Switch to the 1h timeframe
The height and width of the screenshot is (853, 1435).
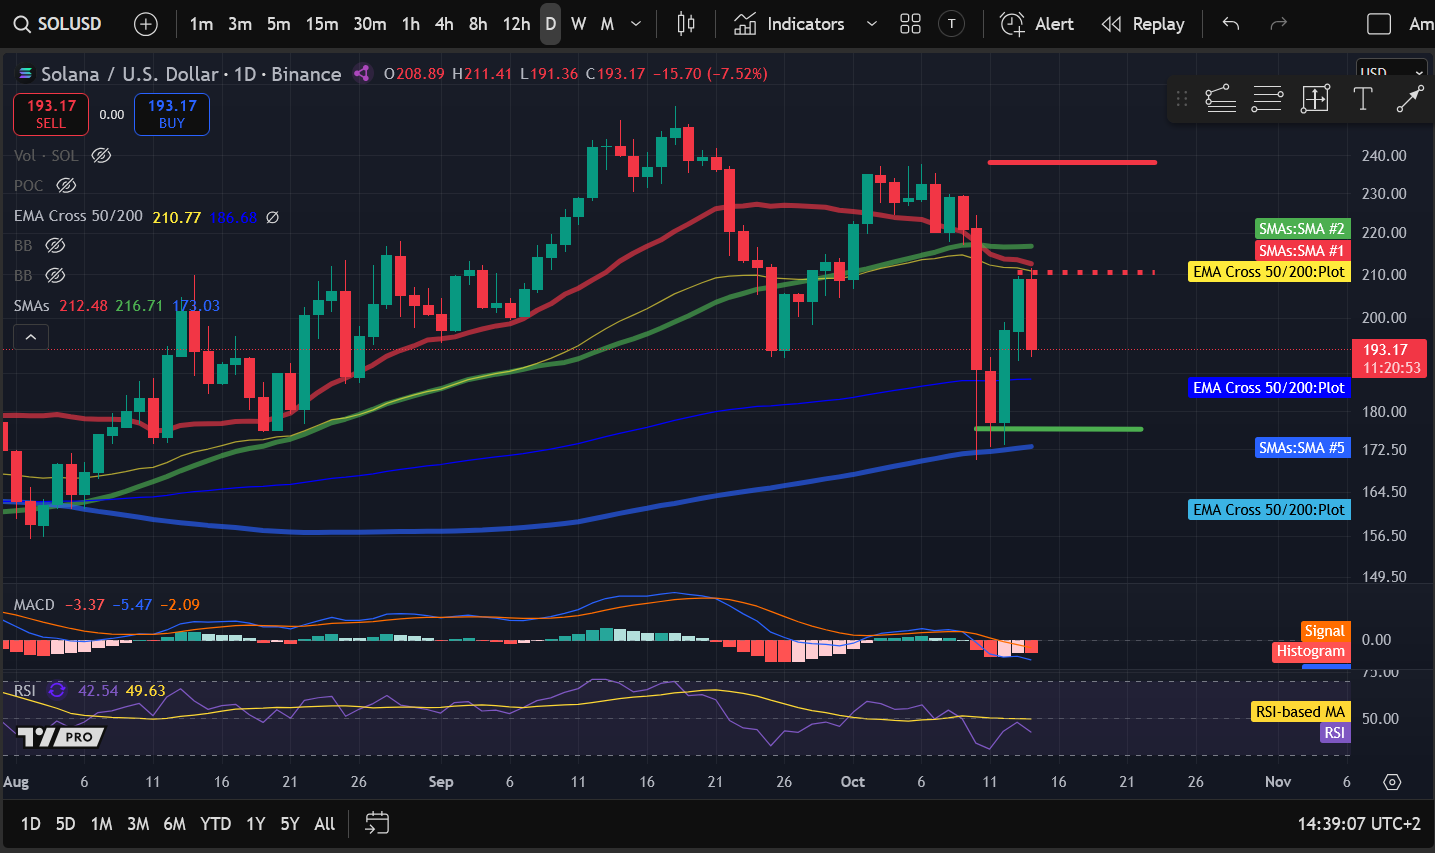coord(411,24)
